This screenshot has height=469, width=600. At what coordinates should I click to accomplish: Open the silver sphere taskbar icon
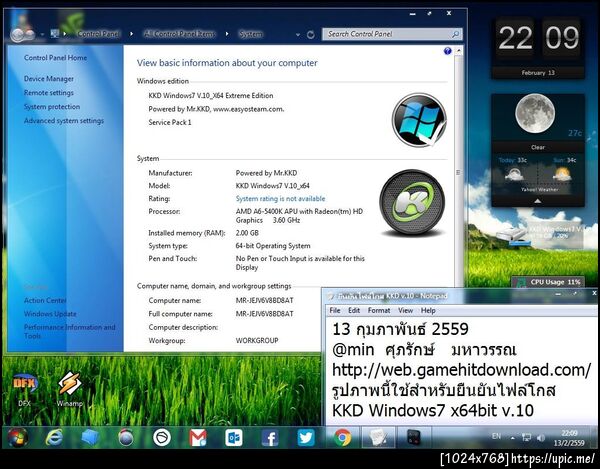coord(126,438)
